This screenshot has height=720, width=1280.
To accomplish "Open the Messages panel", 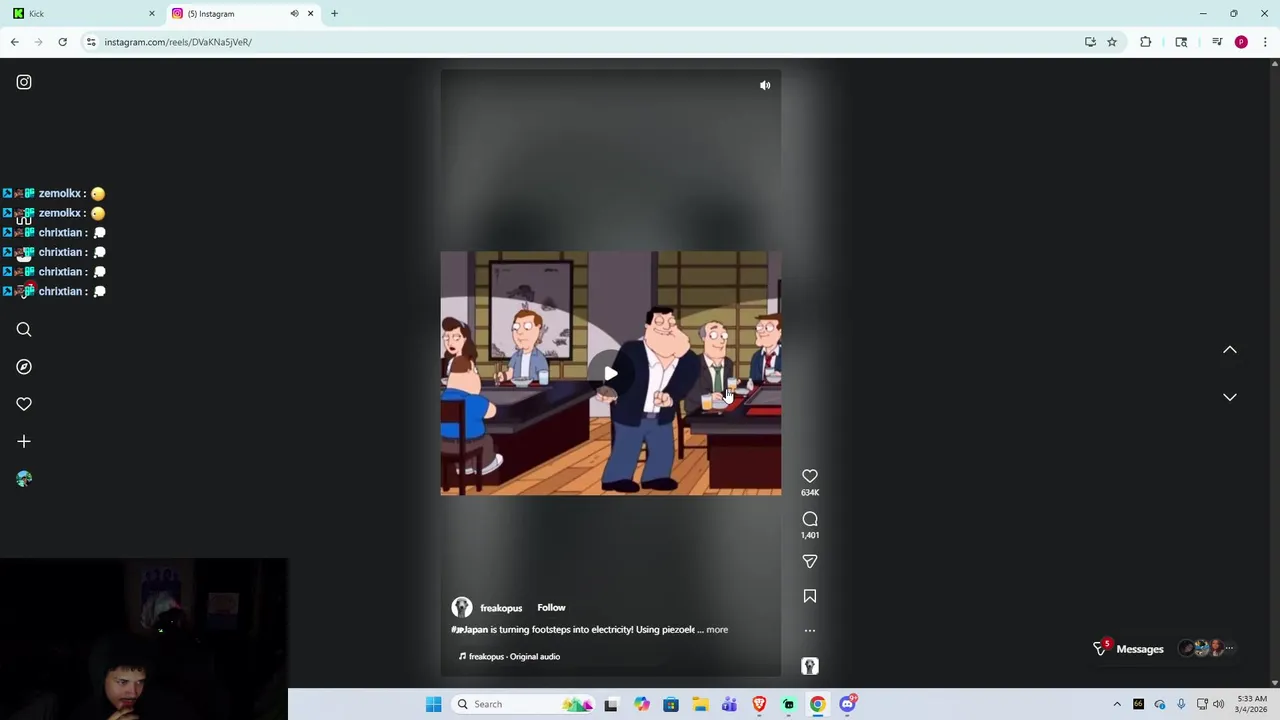I will click(1139, 649).
